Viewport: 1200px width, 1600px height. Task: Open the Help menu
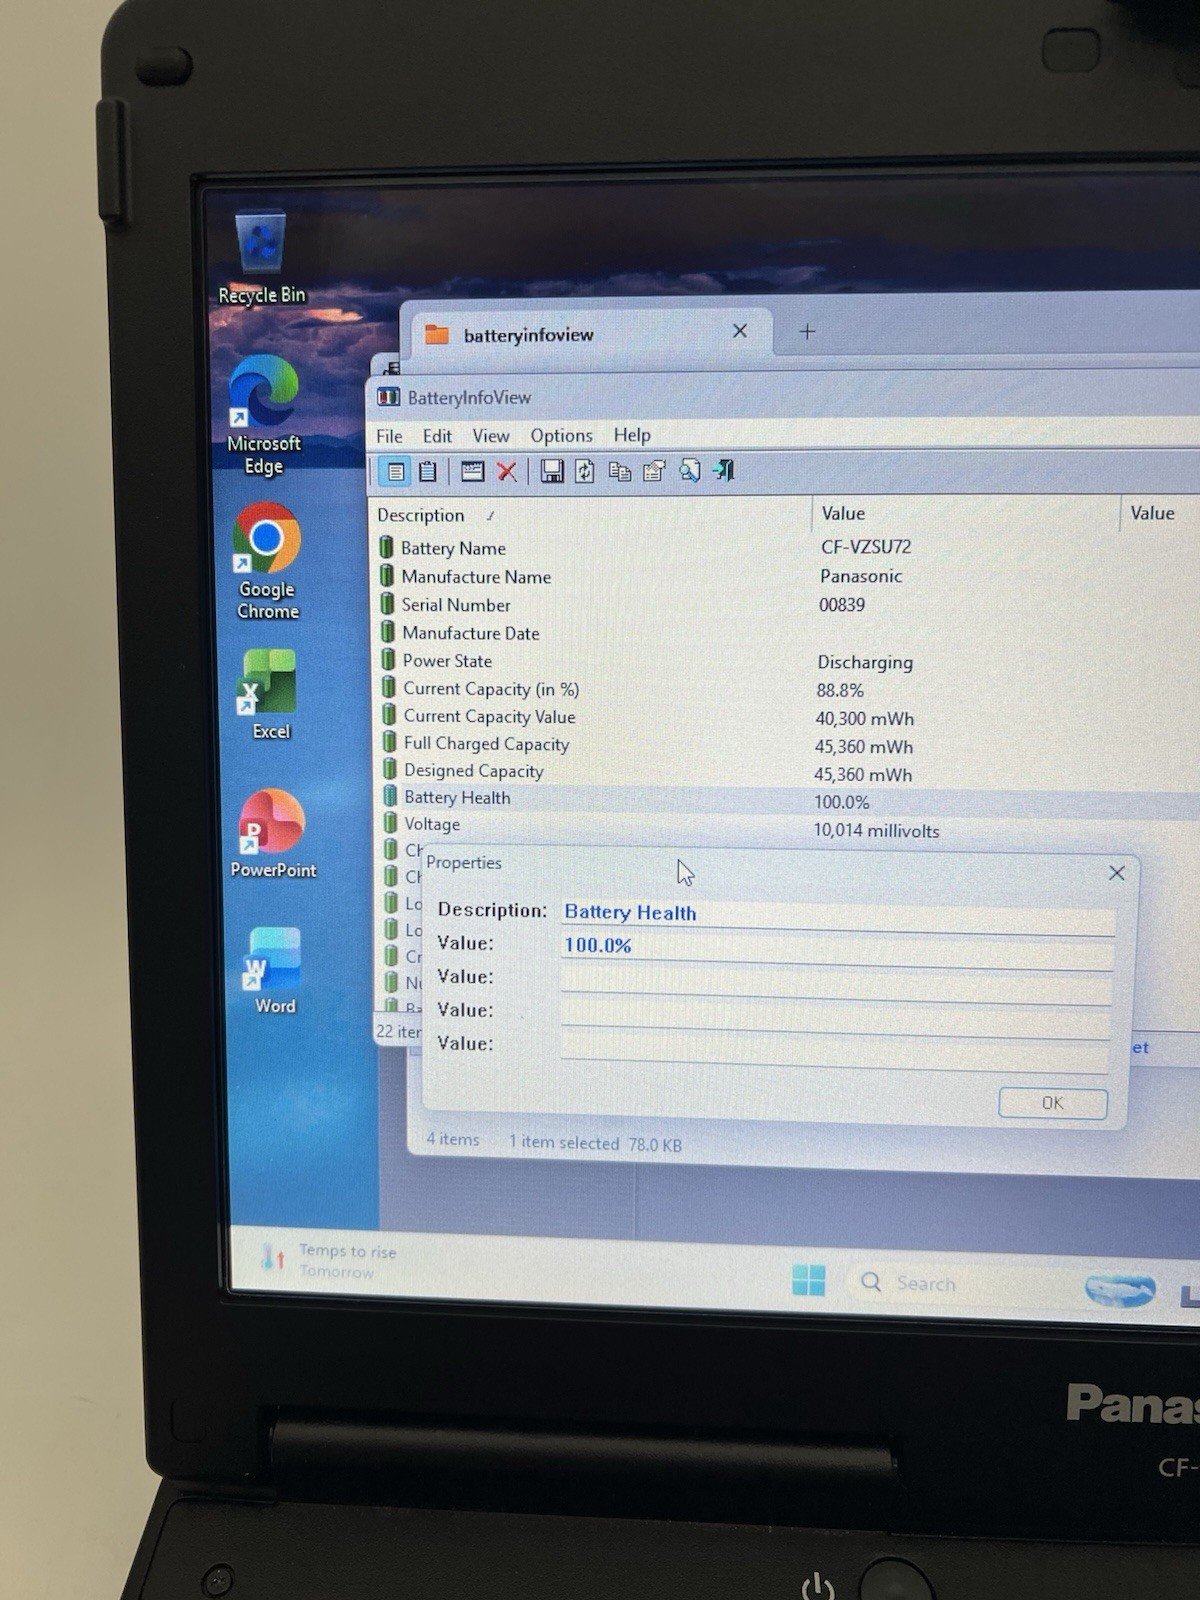(632, 435)
